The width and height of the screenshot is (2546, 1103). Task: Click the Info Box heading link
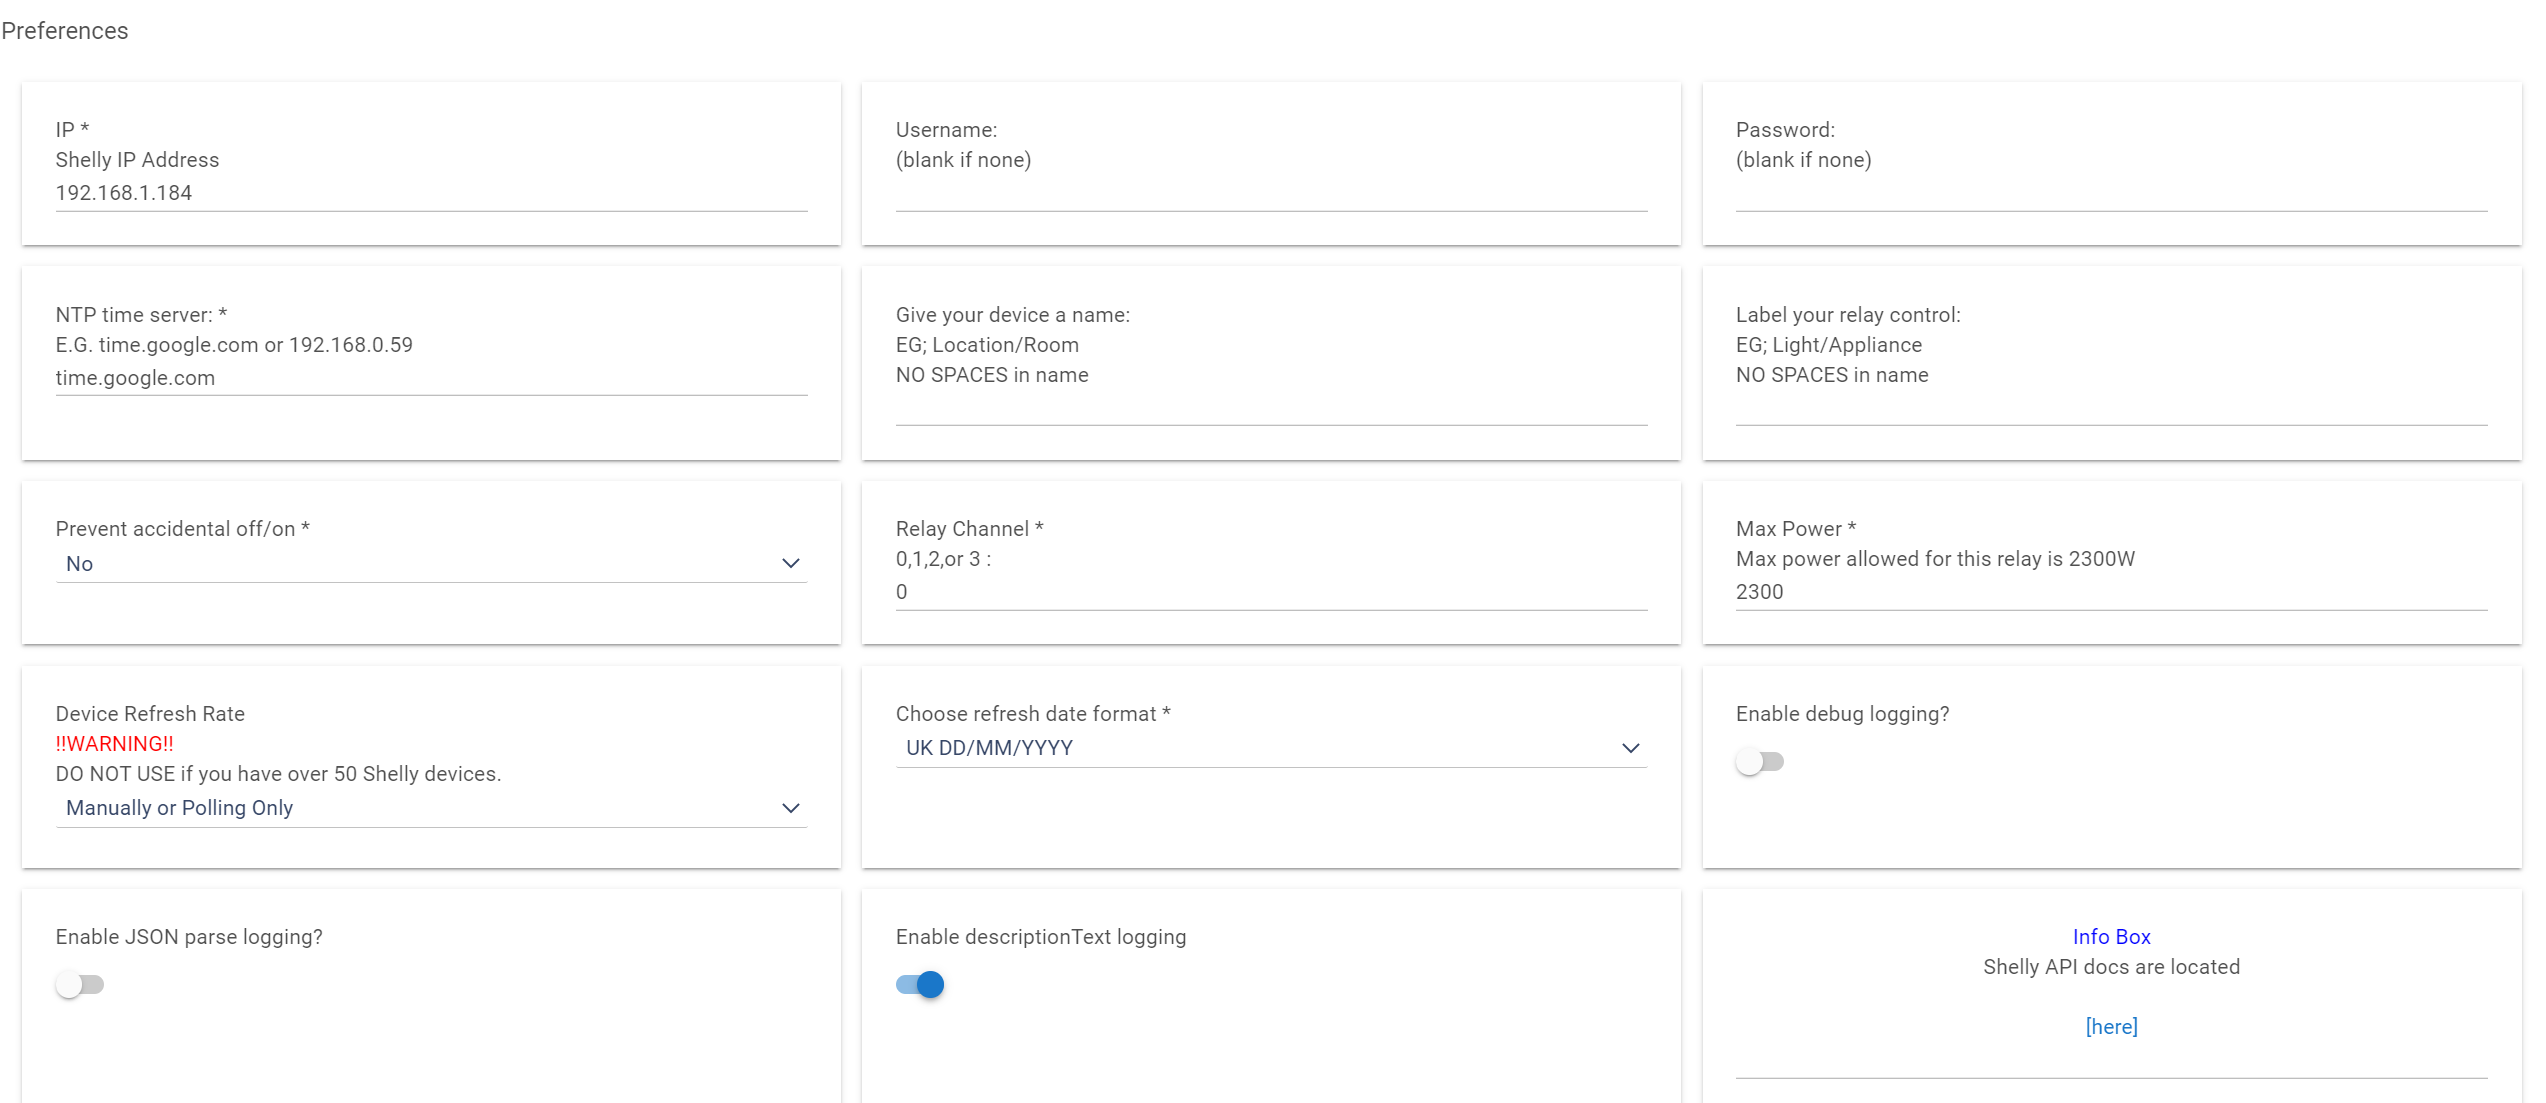pyautogui.click(x=2111, y=937)
